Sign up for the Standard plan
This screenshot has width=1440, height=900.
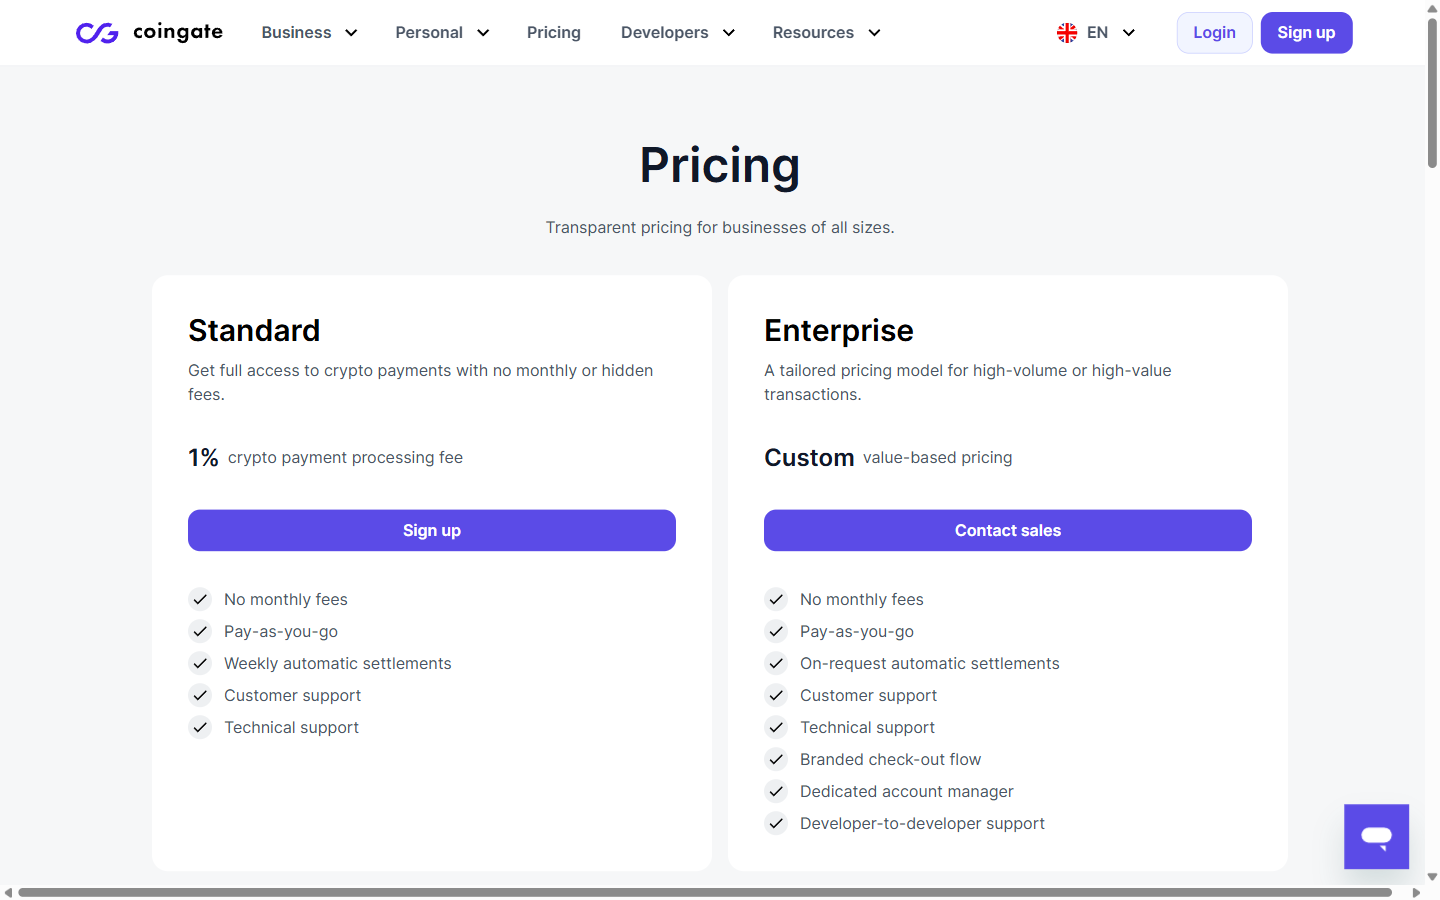(x=432, y=530)
